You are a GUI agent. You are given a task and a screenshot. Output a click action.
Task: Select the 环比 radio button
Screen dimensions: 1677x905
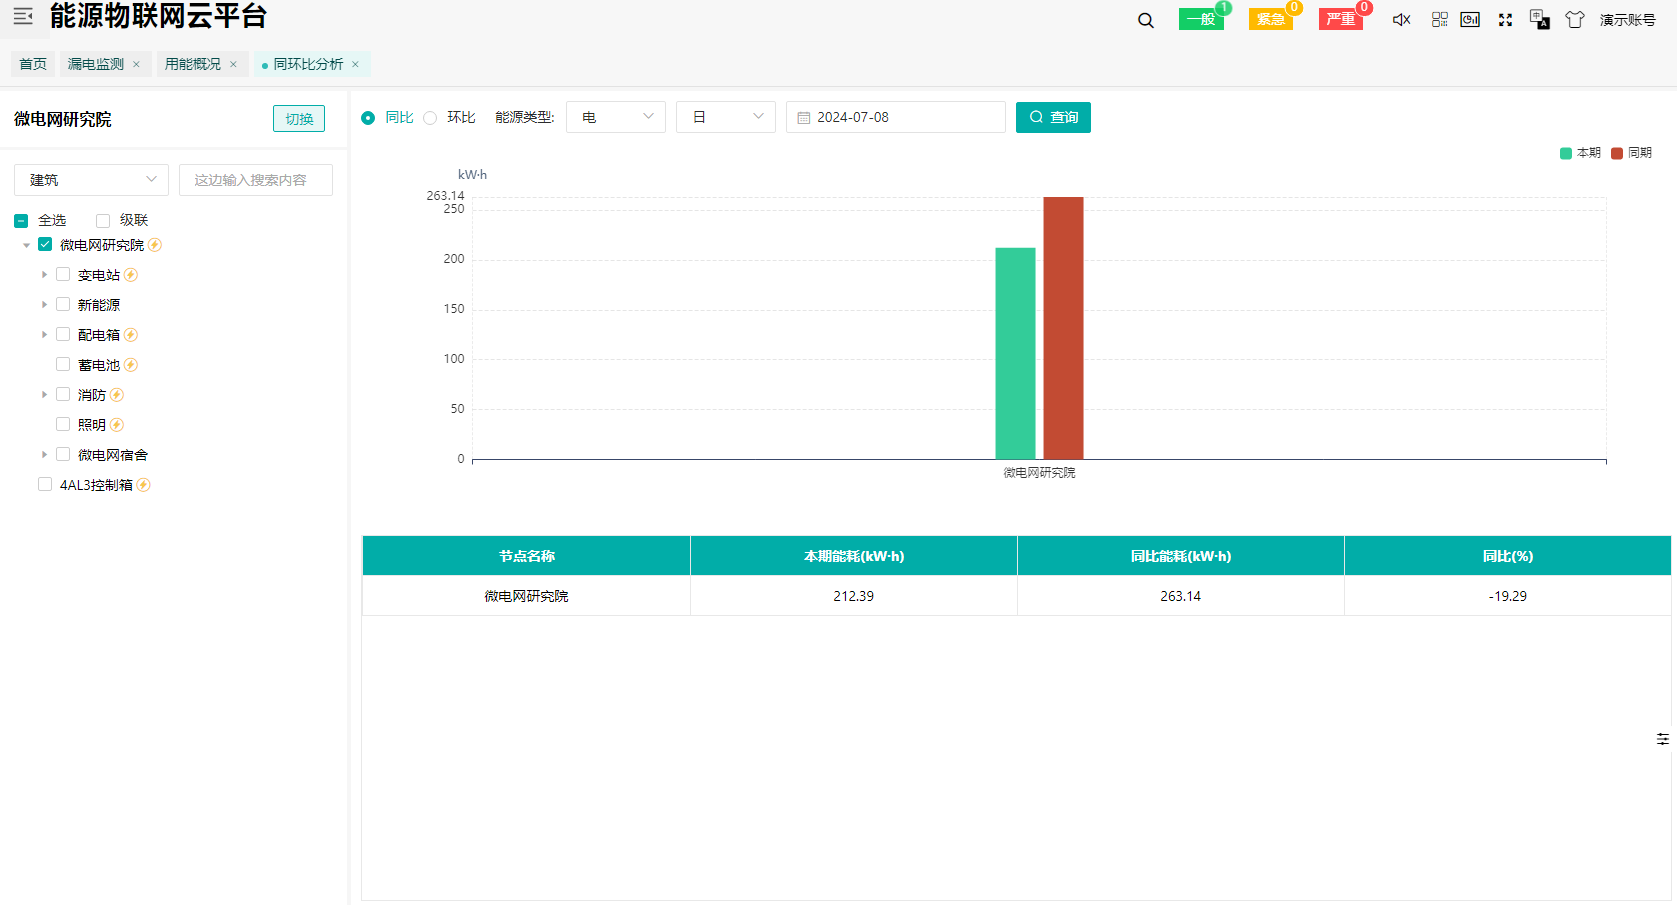[430, 118]
